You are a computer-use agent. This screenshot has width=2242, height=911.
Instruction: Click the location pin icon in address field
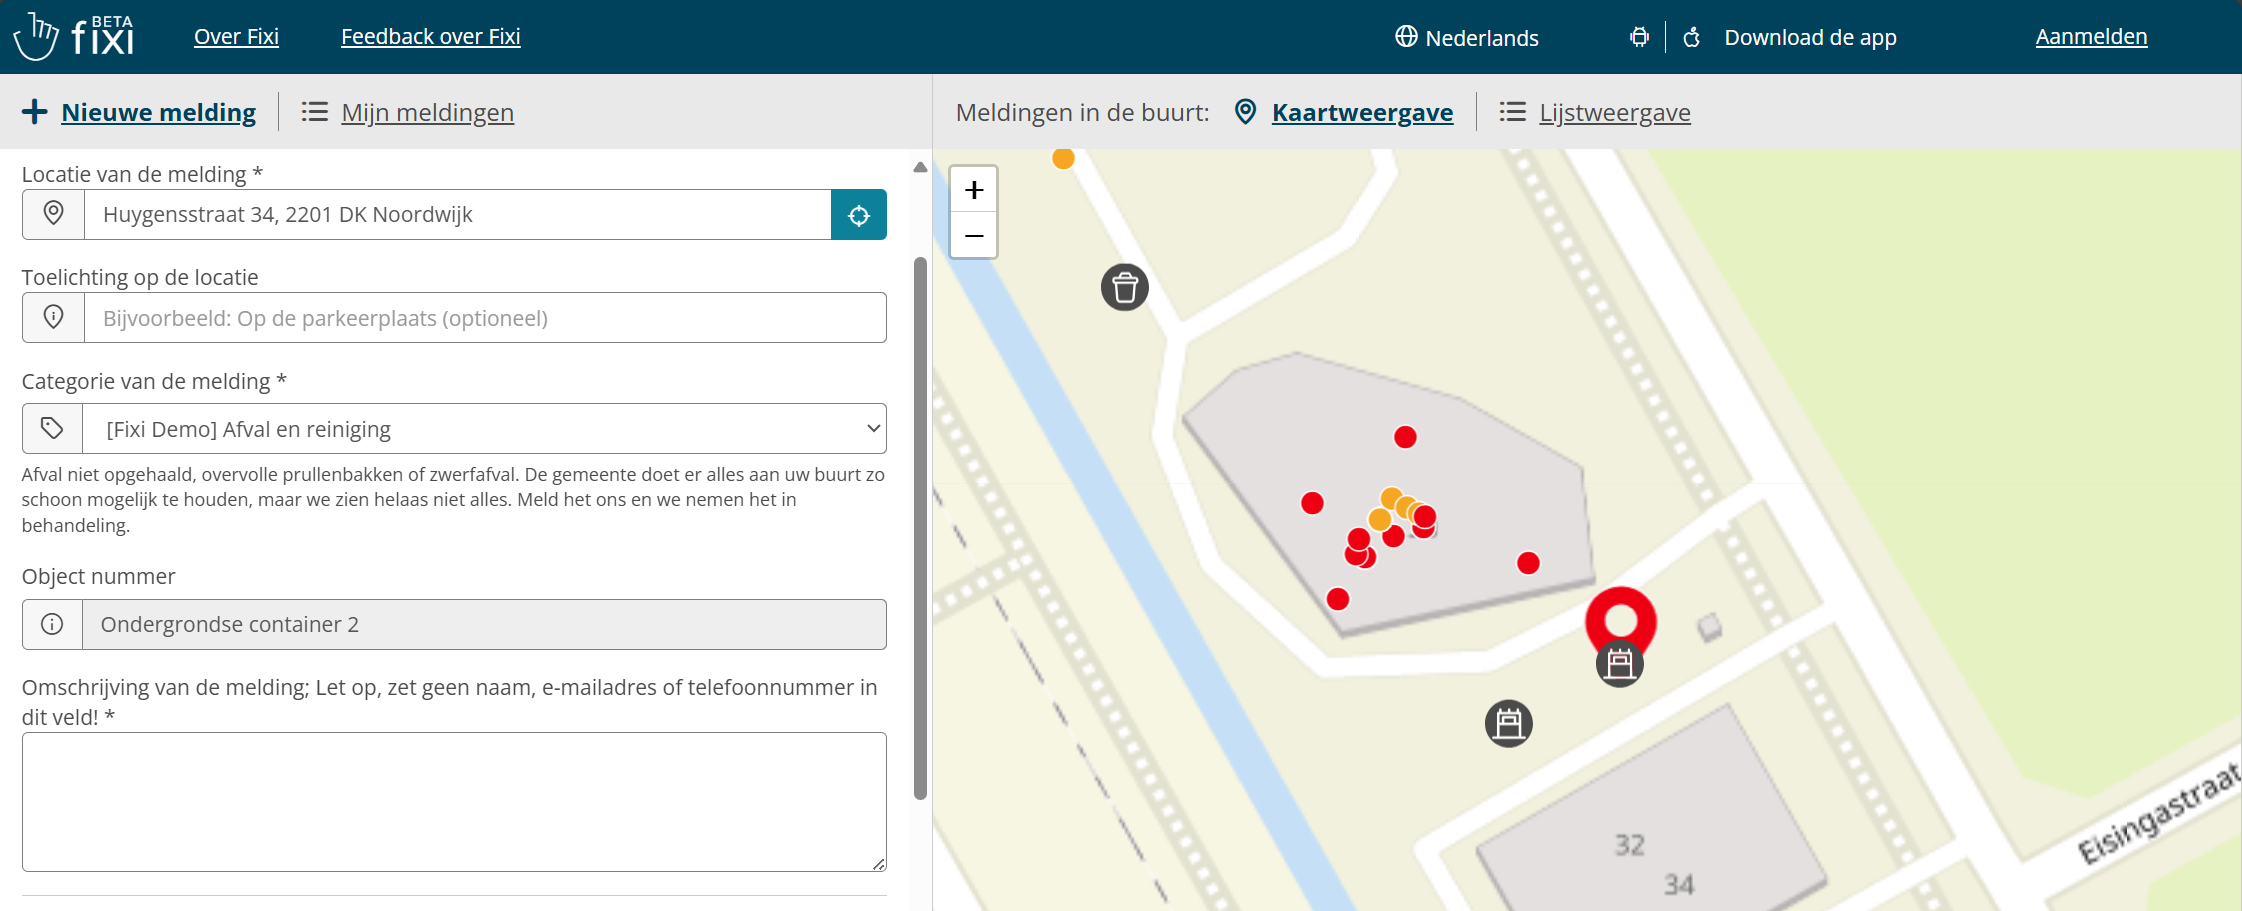(53, 214)
